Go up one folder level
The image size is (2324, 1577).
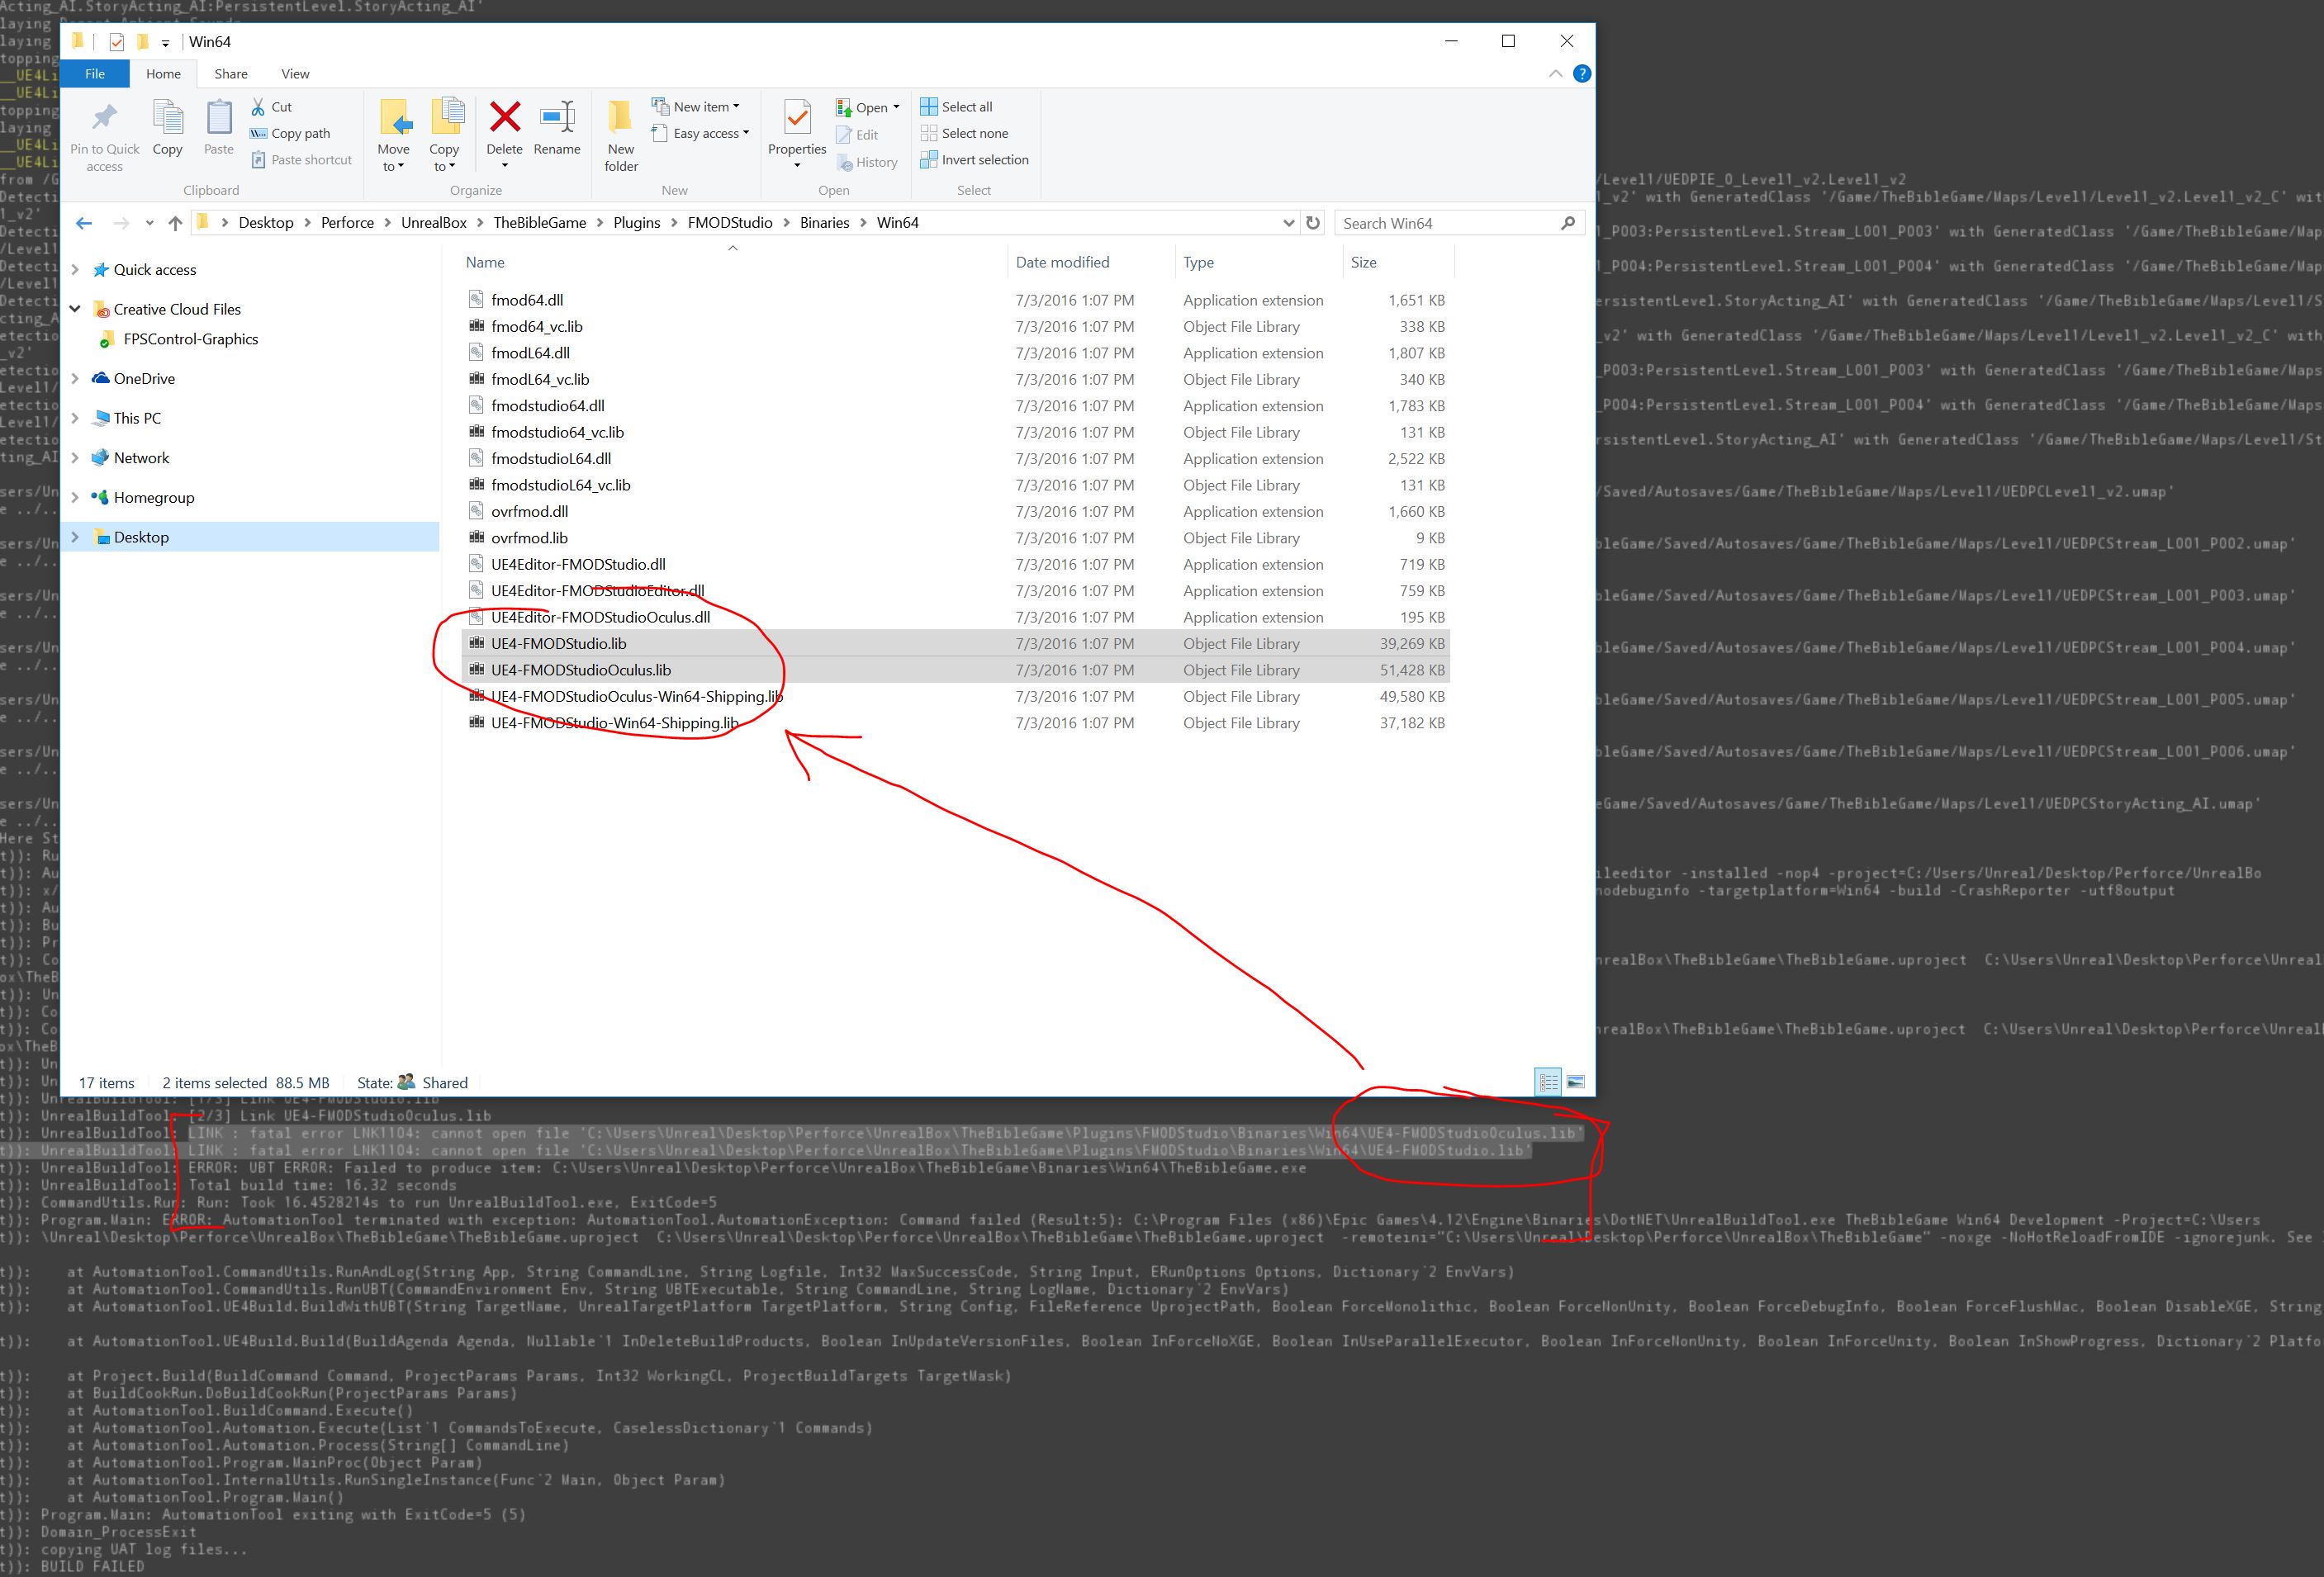point(175,223)
